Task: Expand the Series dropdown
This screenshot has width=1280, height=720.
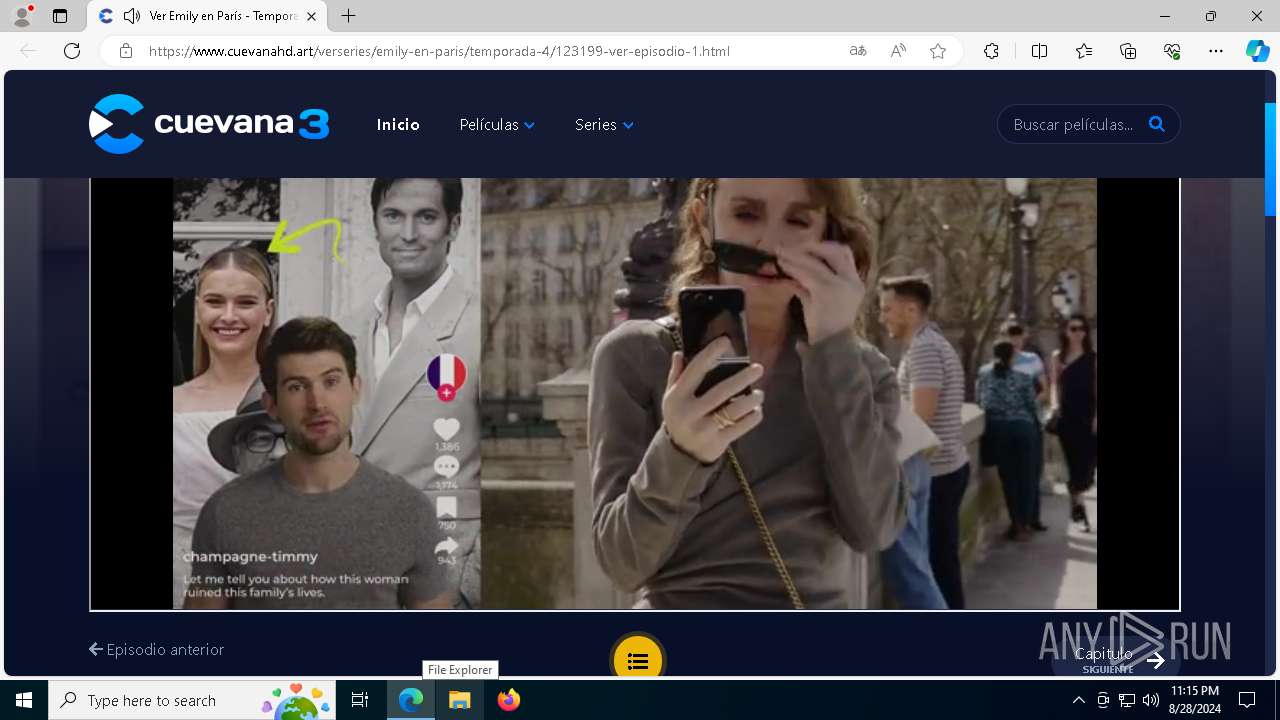Action: point(604,125)
